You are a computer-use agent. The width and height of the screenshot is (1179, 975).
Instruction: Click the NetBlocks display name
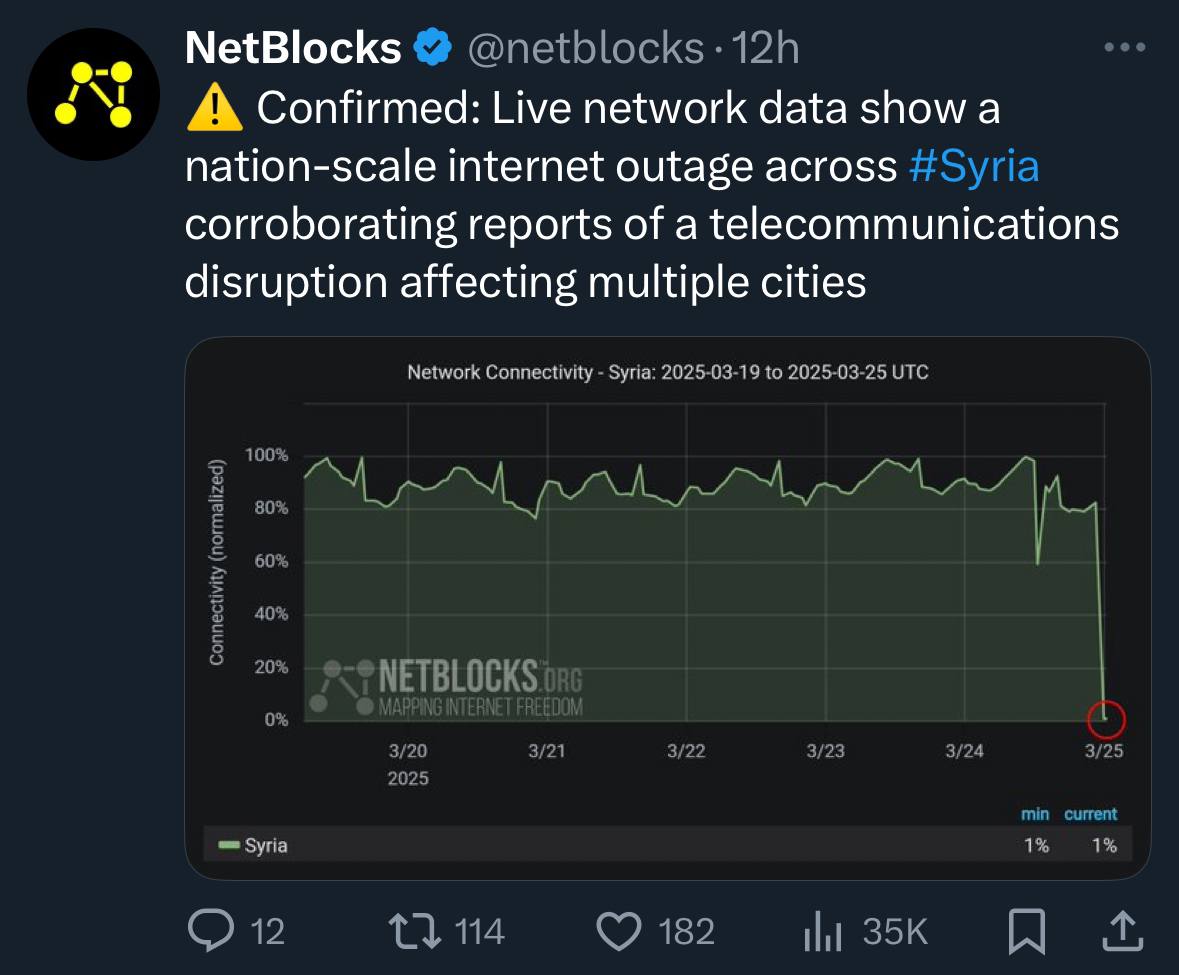click(293, 47)
